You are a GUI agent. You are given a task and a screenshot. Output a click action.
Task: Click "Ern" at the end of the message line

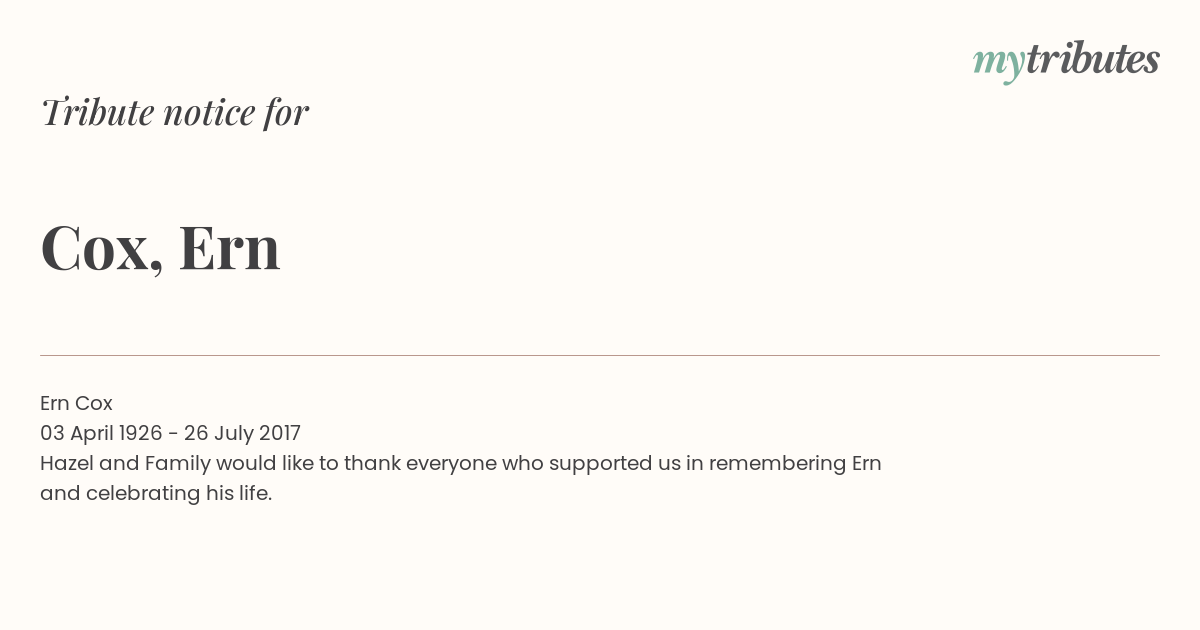[866, 463]
